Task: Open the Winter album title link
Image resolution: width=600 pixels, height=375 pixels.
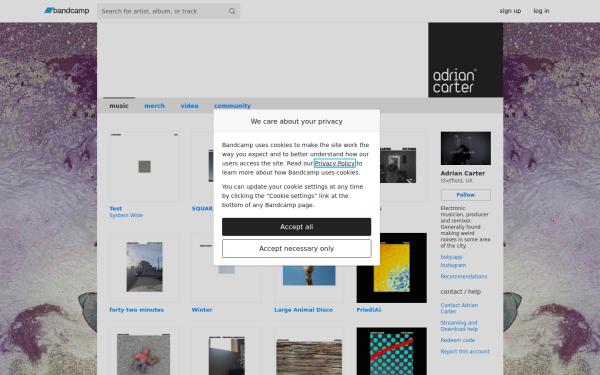Action: pyautogui.click(x=202, y=310)
